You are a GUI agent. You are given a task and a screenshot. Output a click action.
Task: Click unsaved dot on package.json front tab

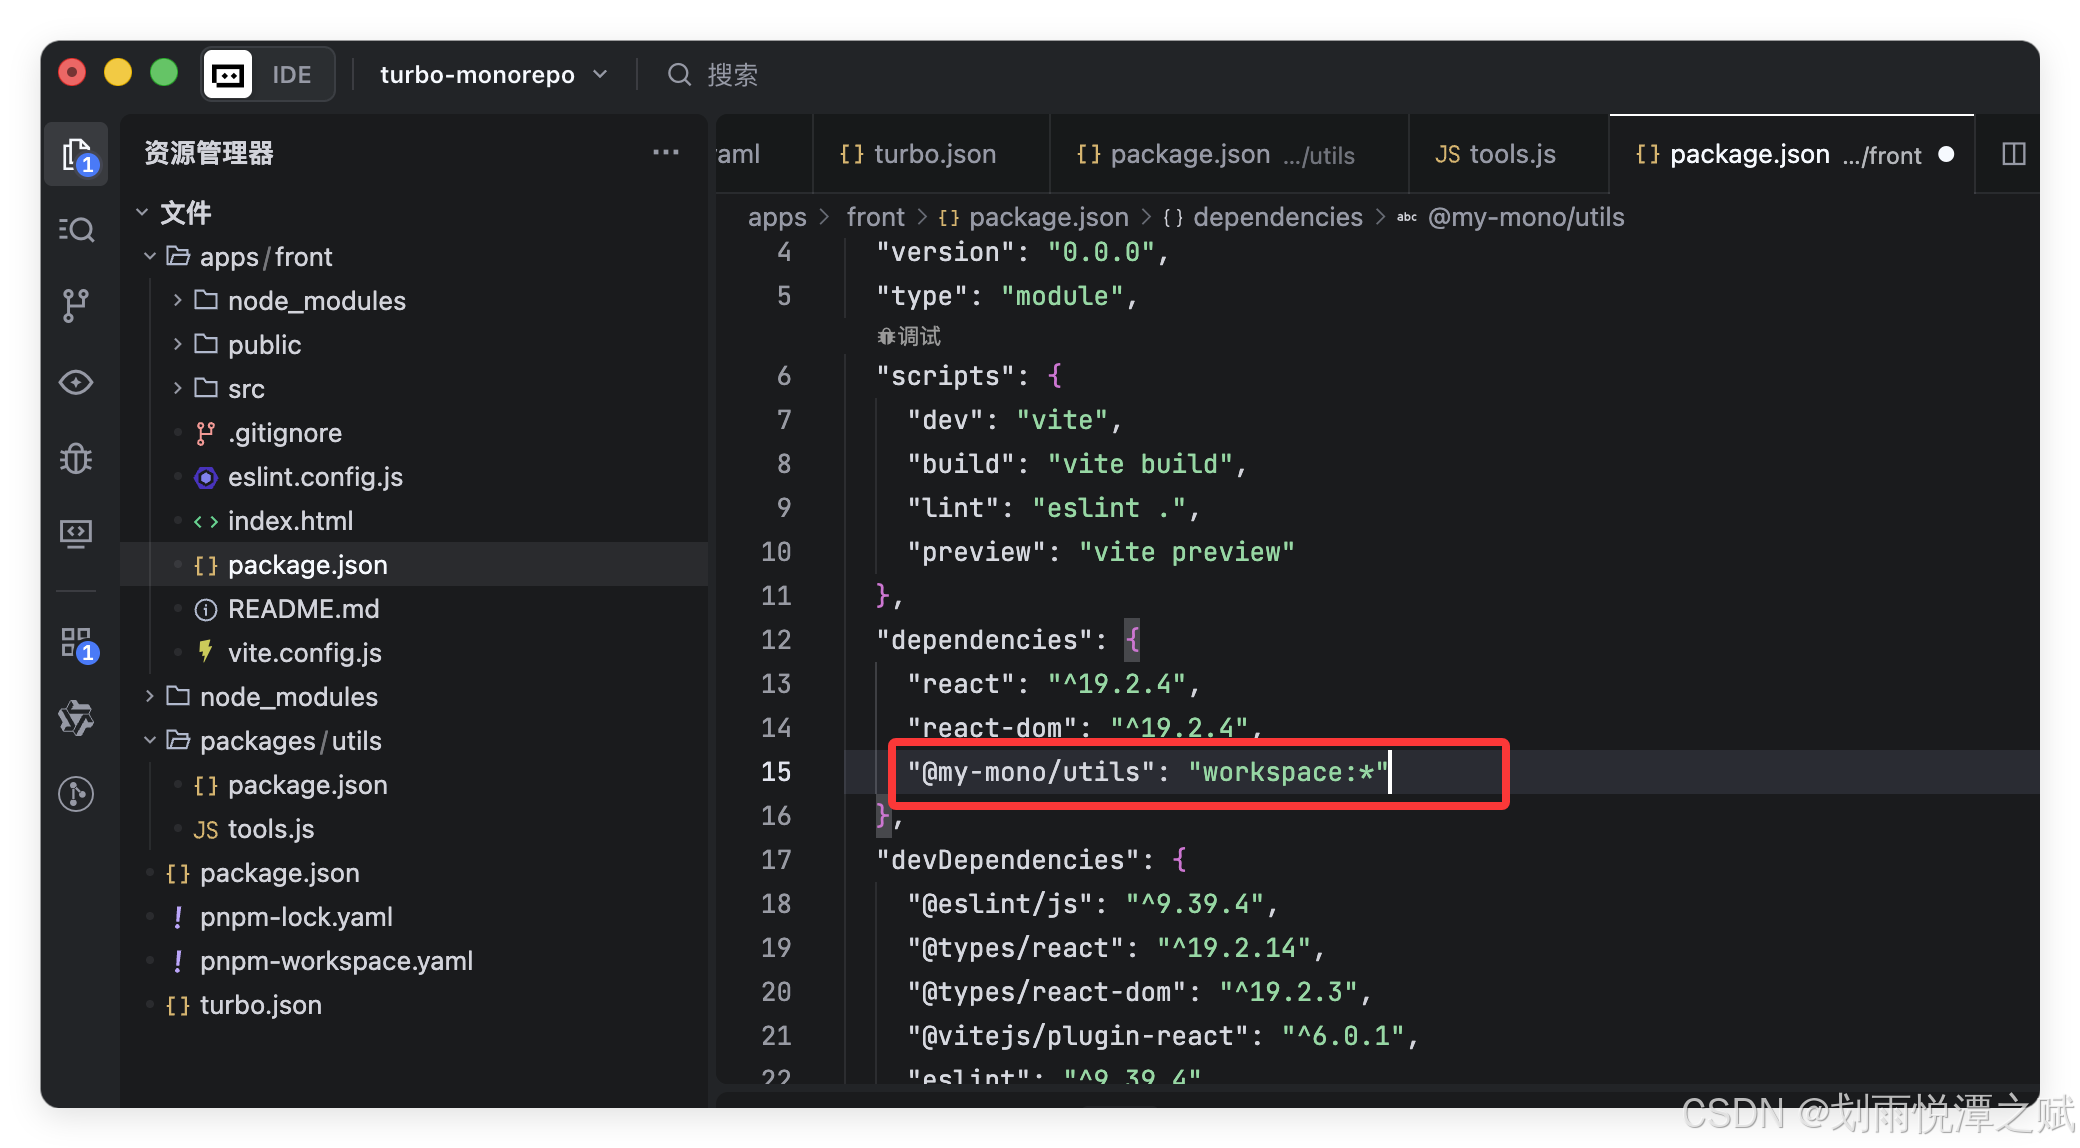1946,154
